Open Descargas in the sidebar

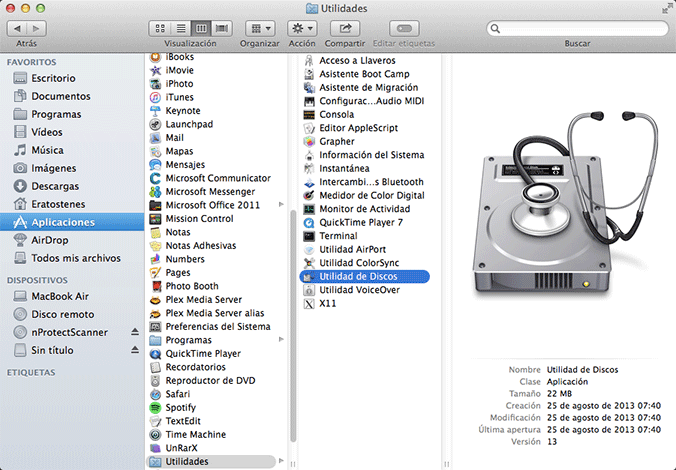pos(72,186)
